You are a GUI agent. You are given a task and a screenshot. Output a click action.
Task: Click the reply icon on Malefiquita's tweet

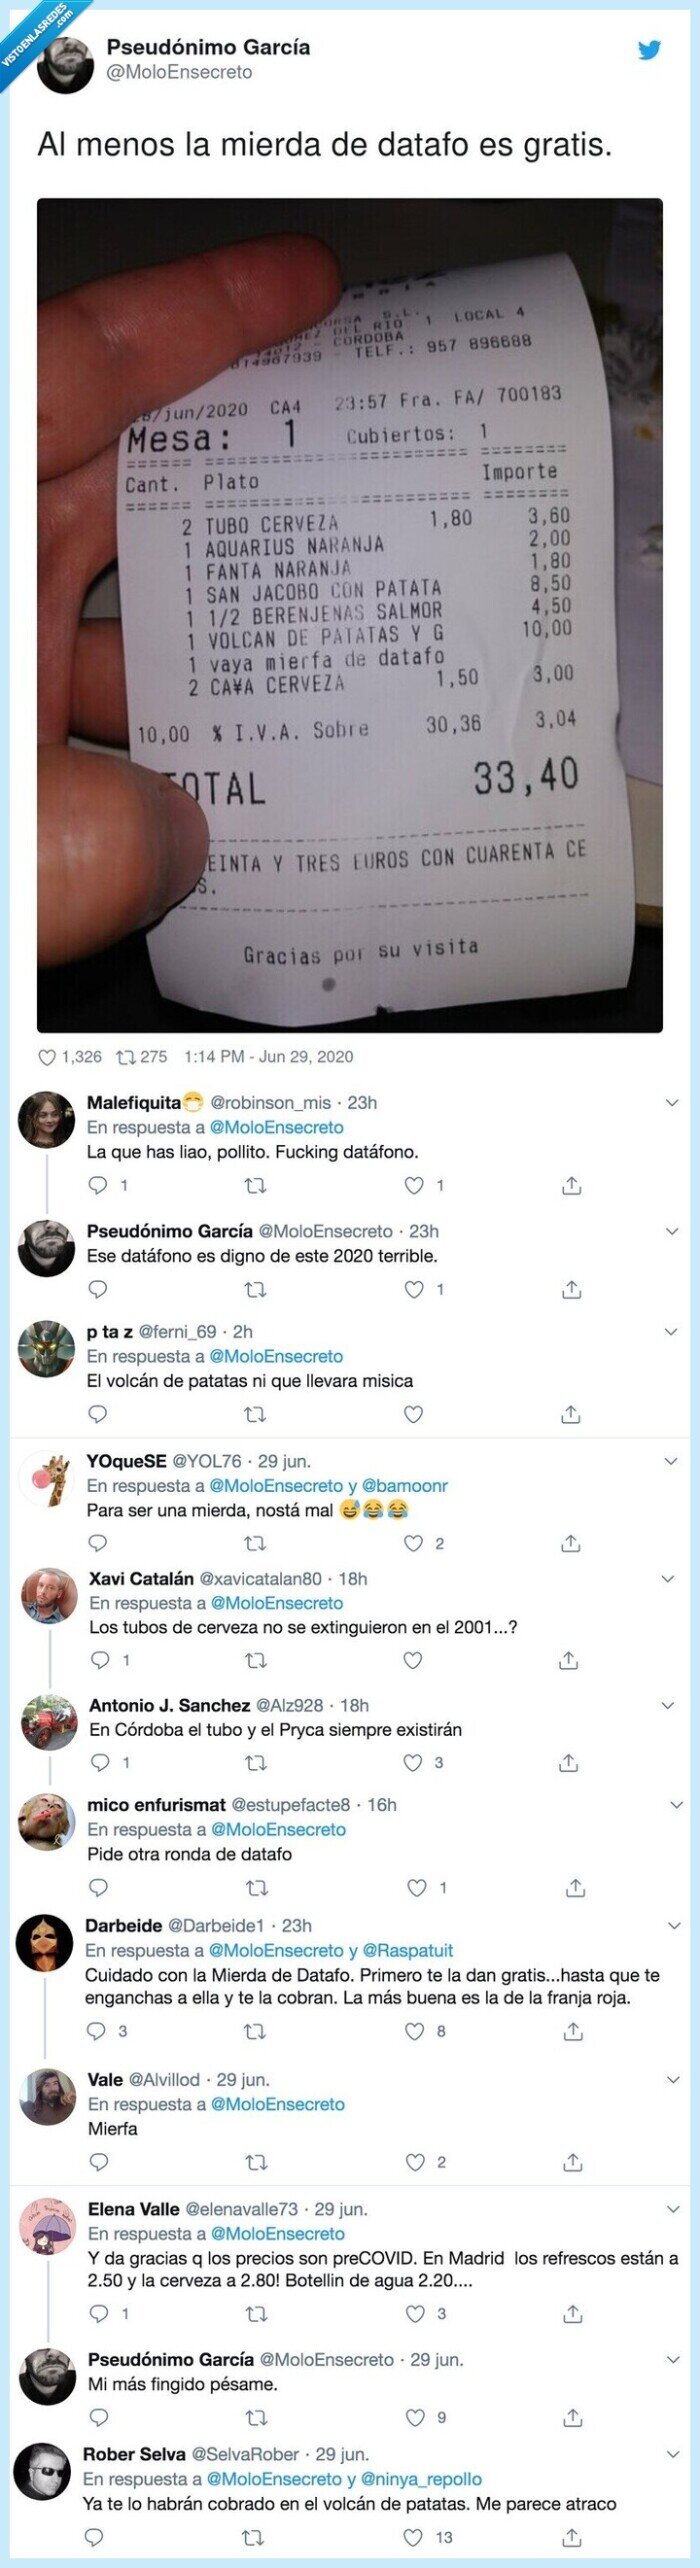96,1186
